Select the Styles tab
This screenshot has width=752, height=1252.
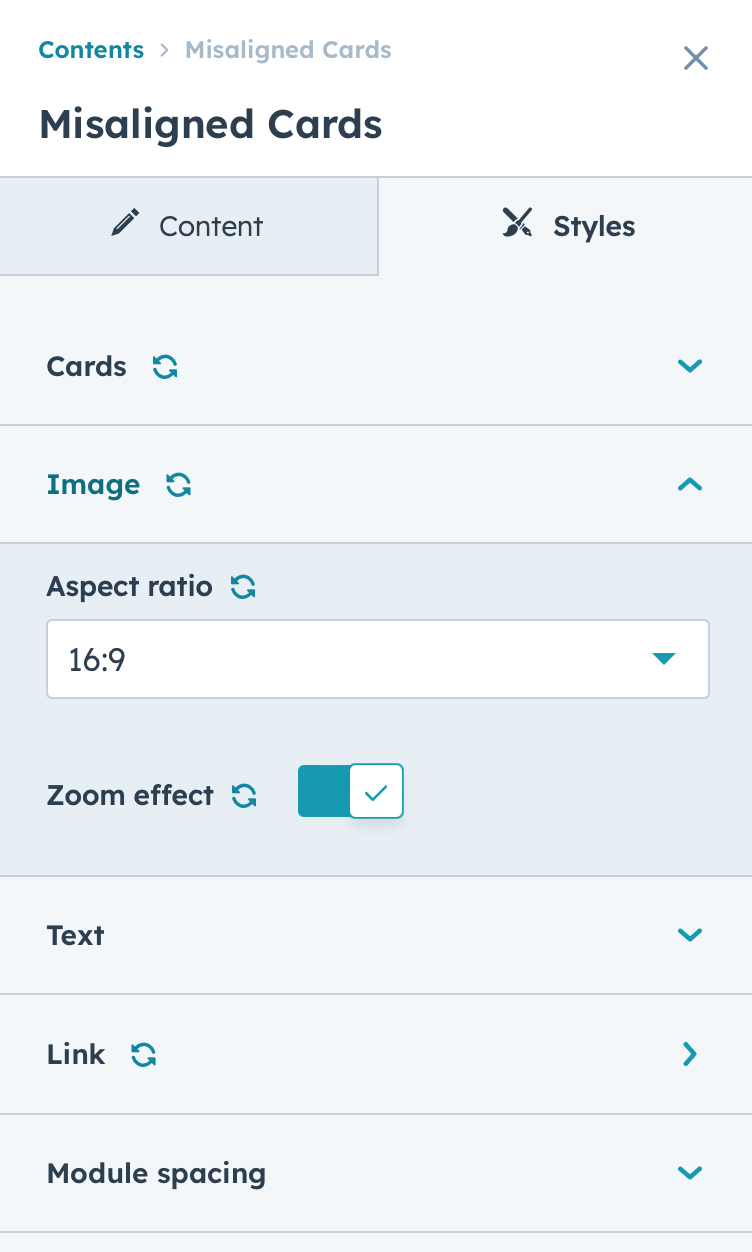[566, 226]
